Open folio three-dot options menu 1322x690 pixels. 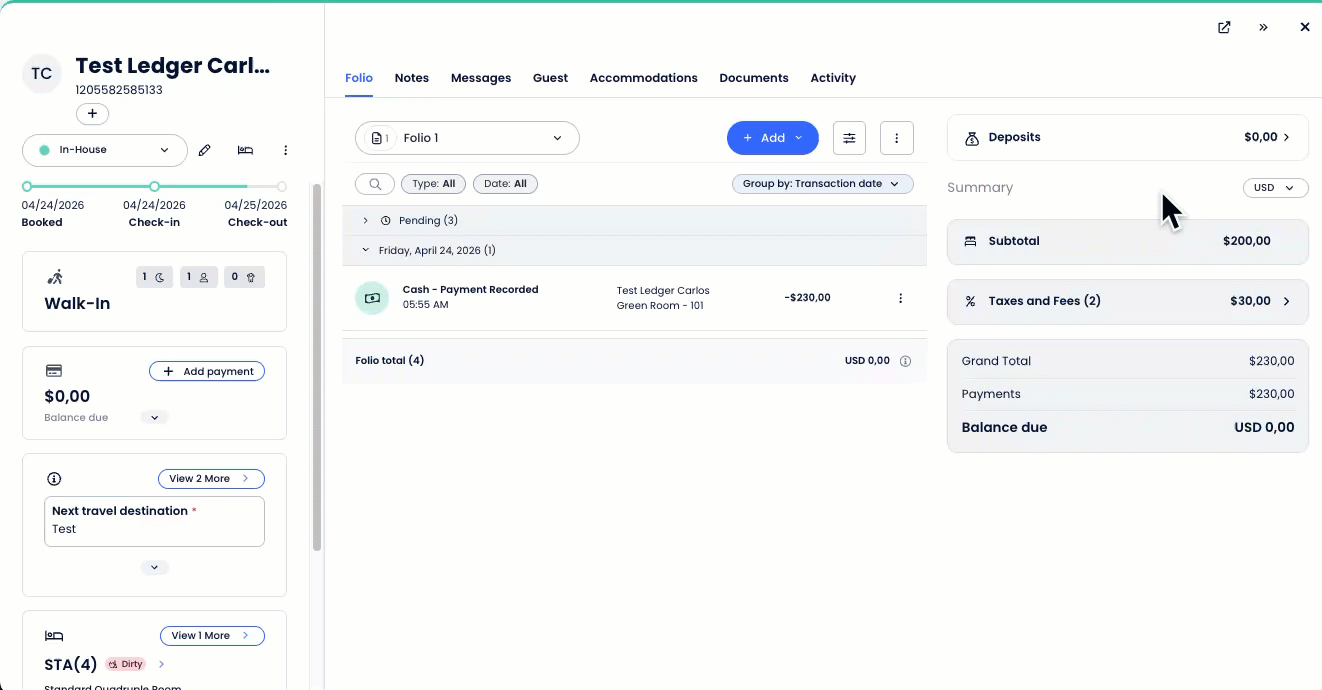tap(896, 138)
